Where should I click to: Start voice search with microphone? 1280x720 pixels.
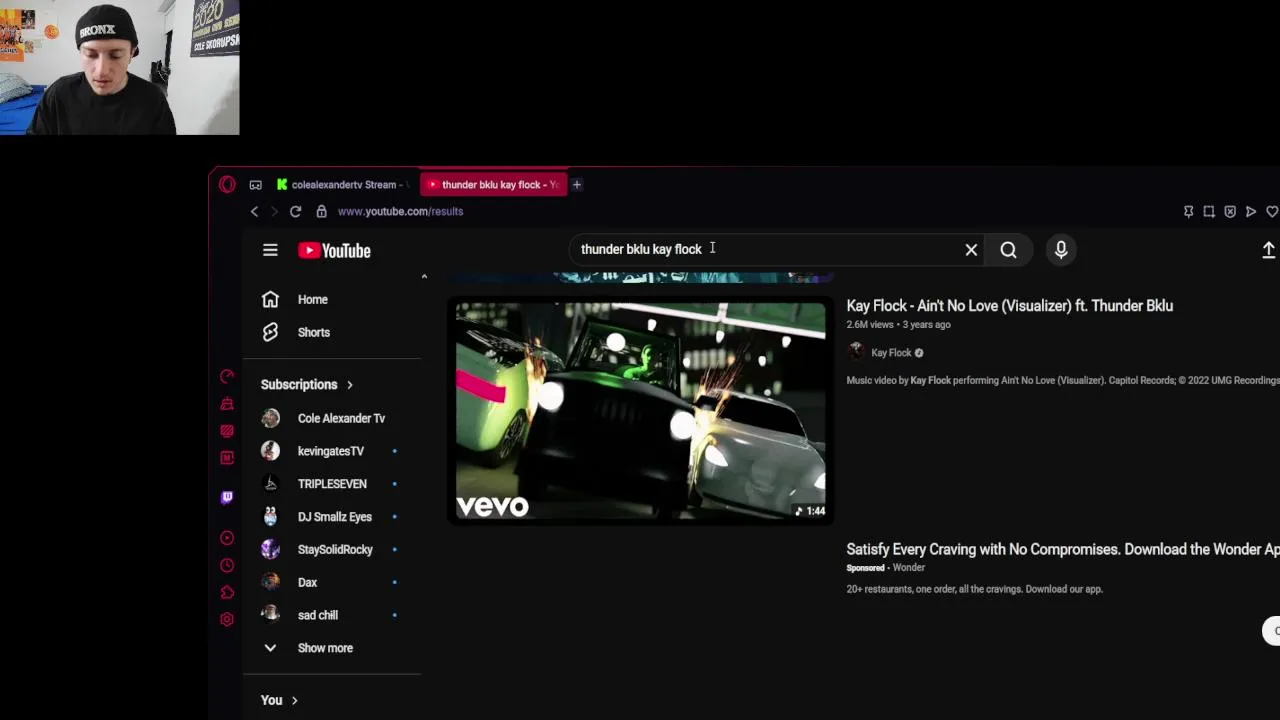[1061, 250]
